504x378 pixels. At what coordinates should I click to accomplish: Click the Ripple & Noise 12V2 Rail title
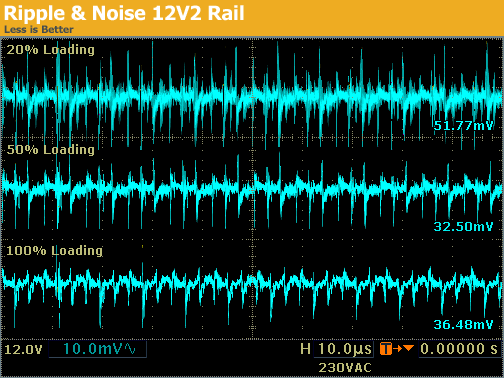pos(124,13)
